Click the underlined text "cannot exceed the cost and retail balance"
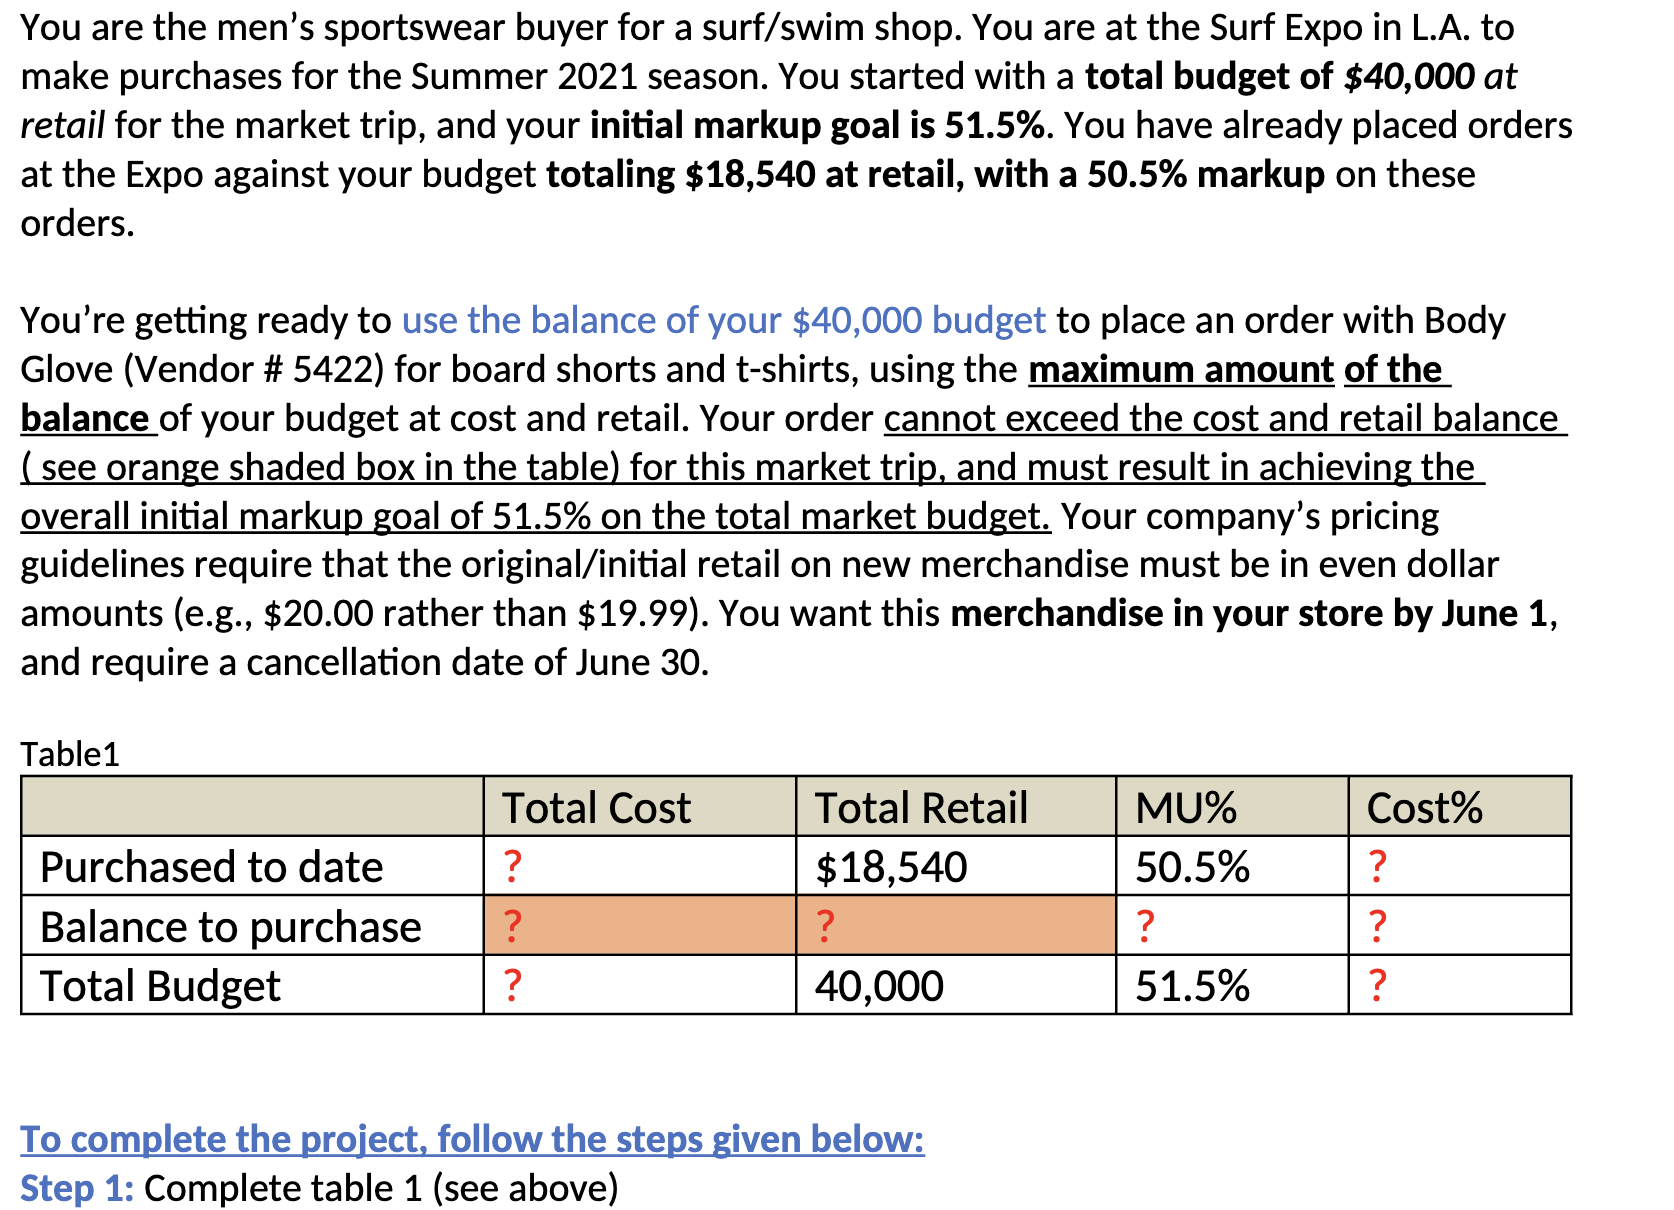 [1221, 418]
